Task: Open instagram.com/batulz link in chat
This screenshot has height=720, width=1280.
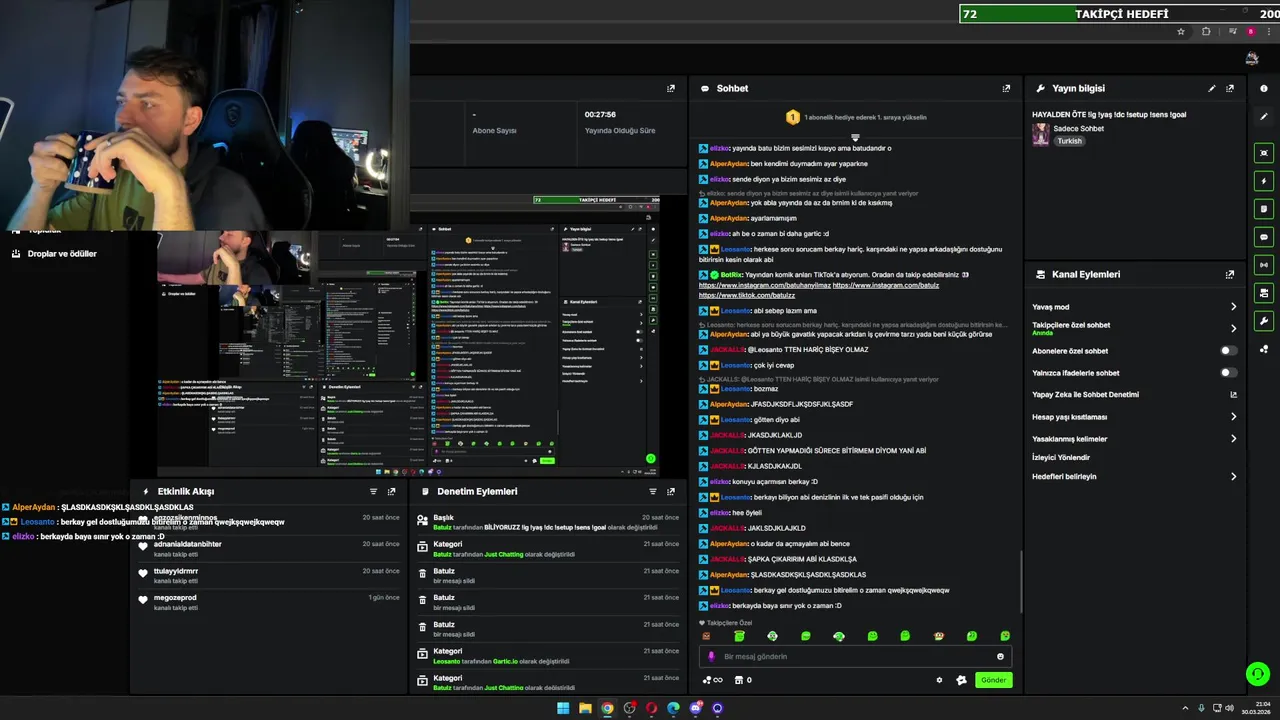Action: coord(886,285)
